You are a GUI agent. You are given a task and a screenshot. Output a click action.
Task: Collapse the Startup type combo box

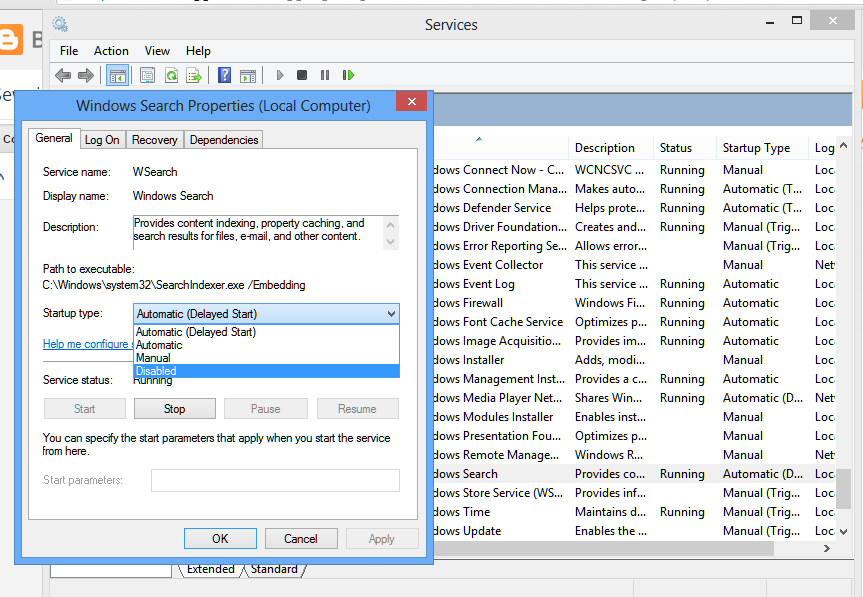(x=391, y=314)
